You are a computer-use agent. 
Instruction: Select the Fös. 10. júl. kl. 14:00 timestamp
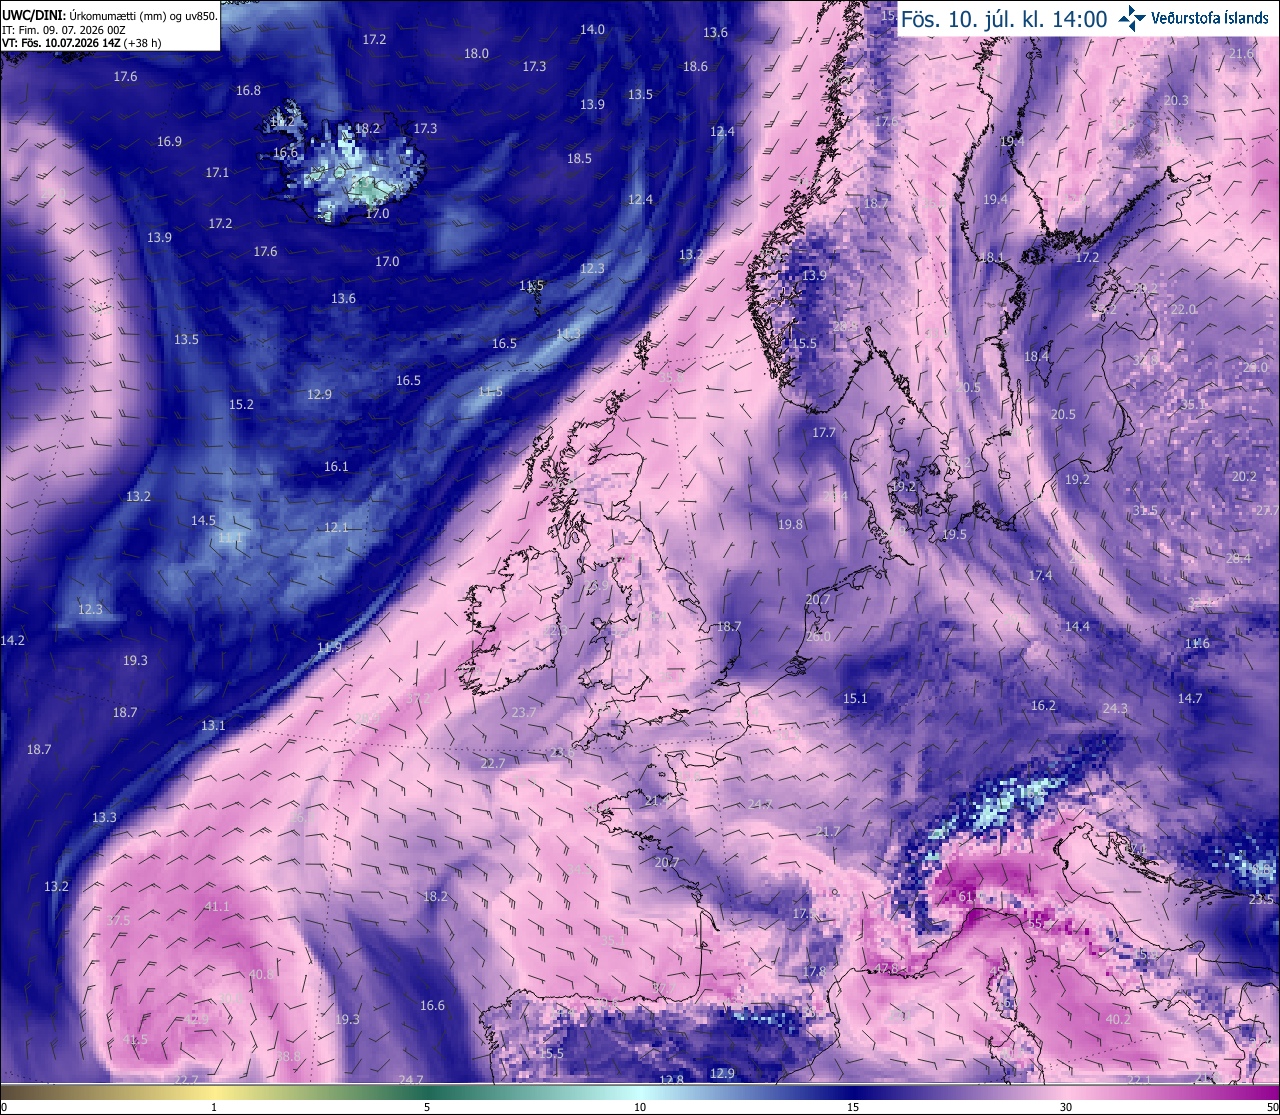1004,19
